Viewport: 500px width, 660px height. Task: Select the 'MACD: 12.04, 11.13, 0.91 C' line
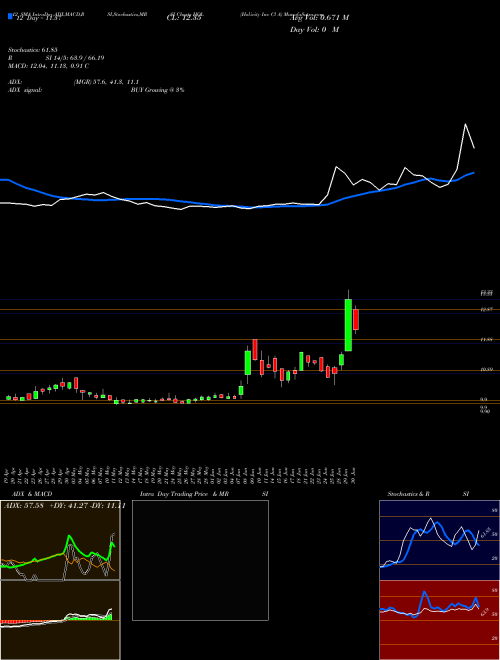[x=49, y=66]
